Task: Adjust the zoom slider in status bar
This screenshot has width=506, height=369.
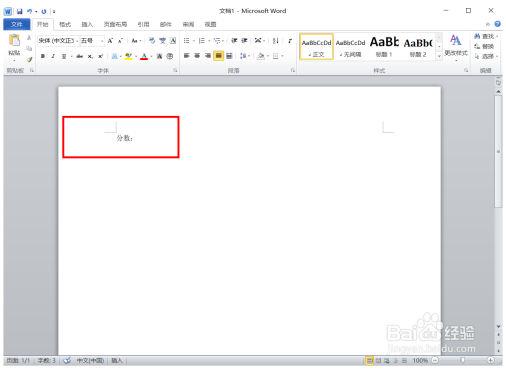Action: [463, 360]
